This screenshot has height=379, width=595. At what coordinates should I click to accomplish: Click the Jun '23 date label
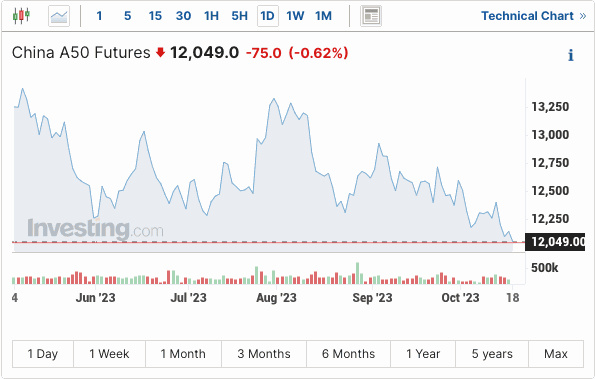[x=96, y=297]
